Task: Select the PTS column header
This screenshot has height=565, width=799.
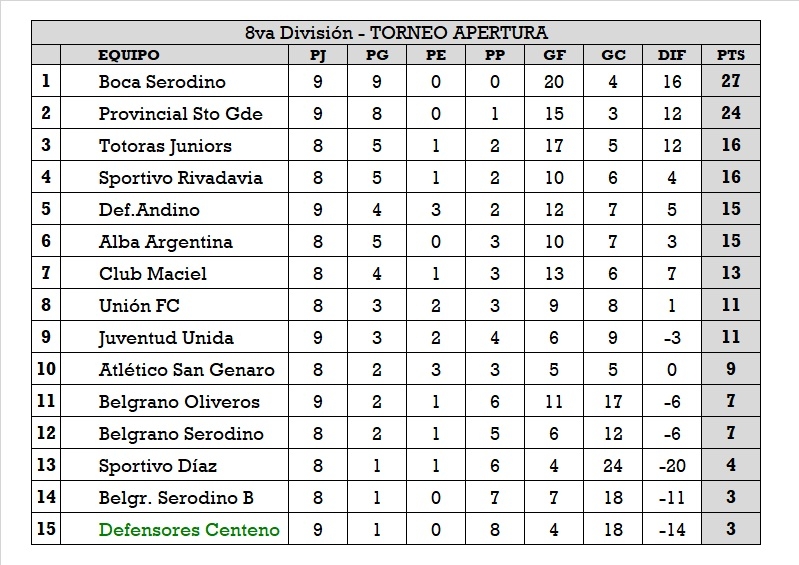Action: (731, 55)
